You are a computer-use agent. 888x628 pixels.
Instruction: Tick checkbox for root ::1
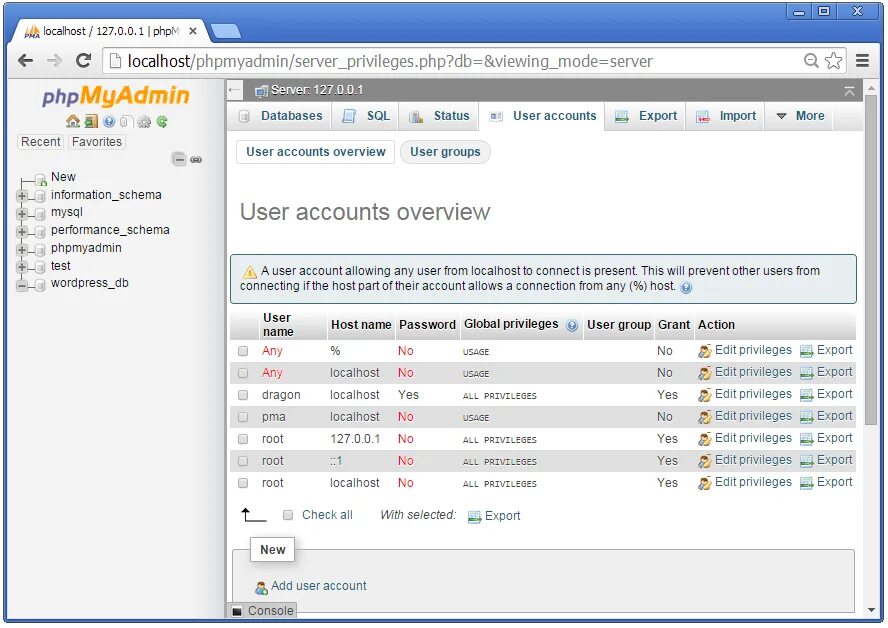pyautogui.click(x=243, y=462)
